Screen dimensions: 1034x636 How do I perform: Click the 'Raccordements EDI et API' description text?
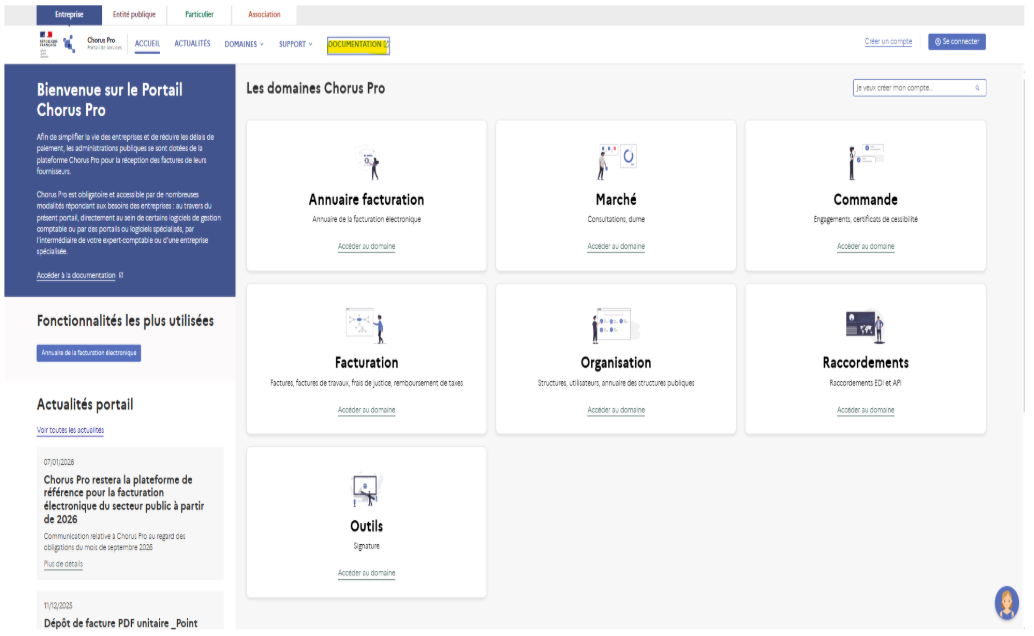(x=865, y=383)
